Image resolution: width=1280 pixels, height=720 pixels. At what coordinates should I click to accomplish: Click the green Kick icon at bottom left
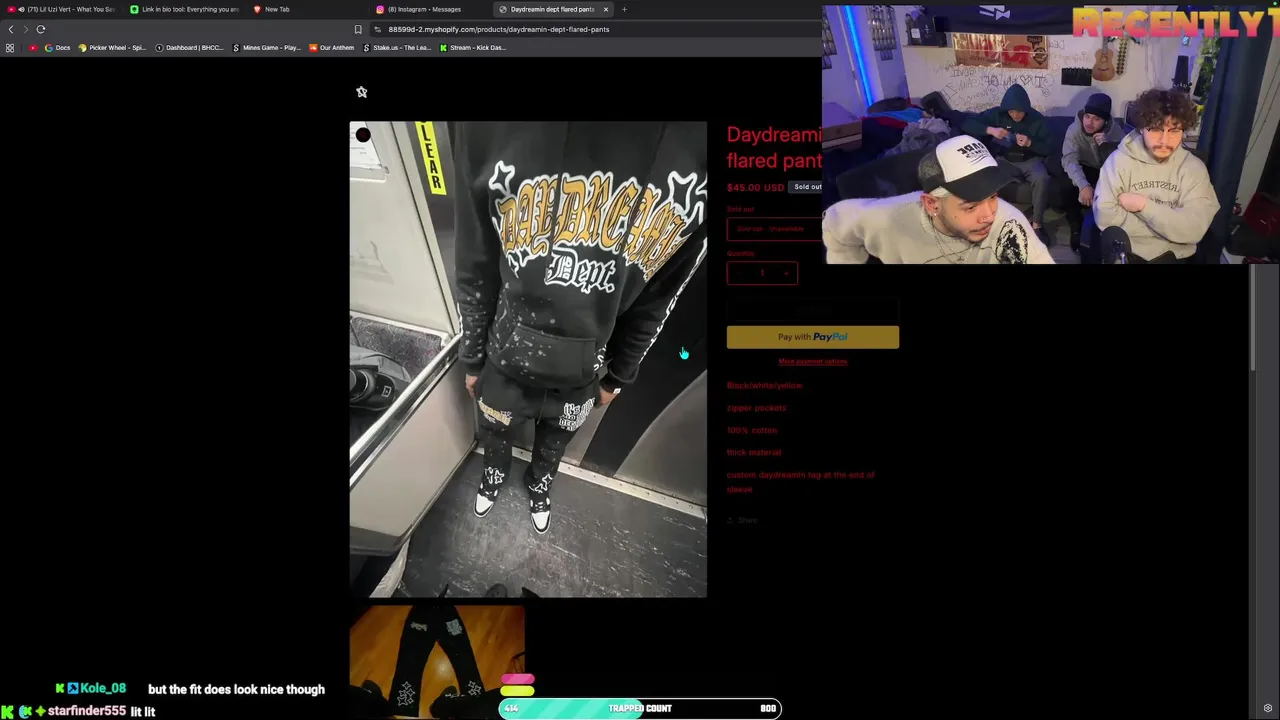(x=8, y=711)
